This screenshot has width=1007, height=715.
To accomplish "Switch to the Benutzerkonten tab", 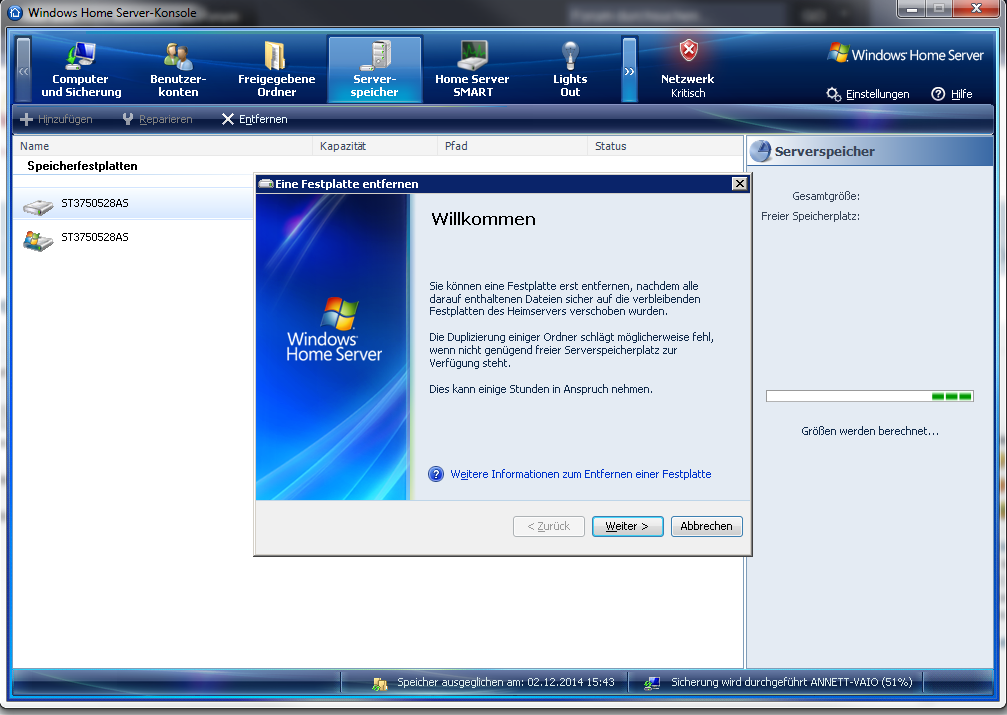I will point(178,69).
